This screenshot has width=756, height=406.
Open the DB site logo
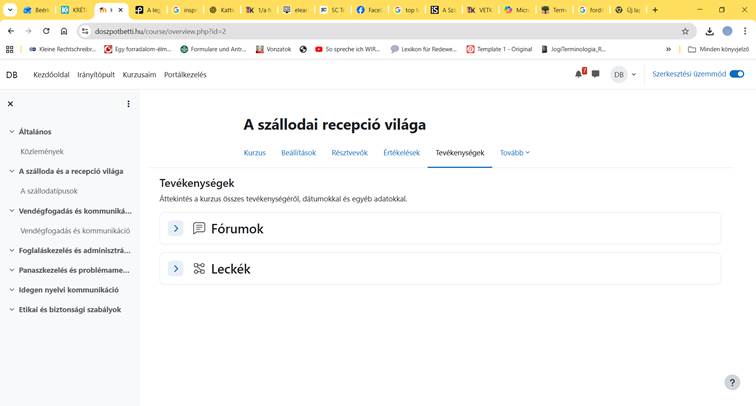point(12,75)
